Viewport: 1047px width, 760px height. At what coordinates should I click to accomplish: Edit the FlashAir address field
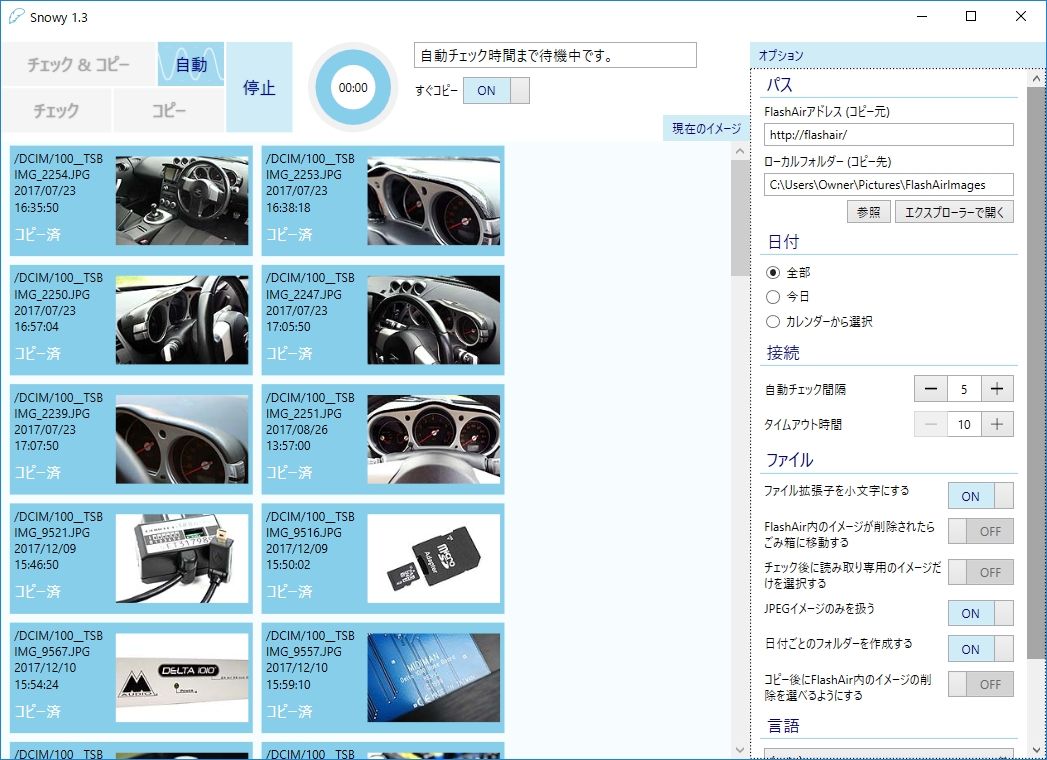click(x=889, y=134)
